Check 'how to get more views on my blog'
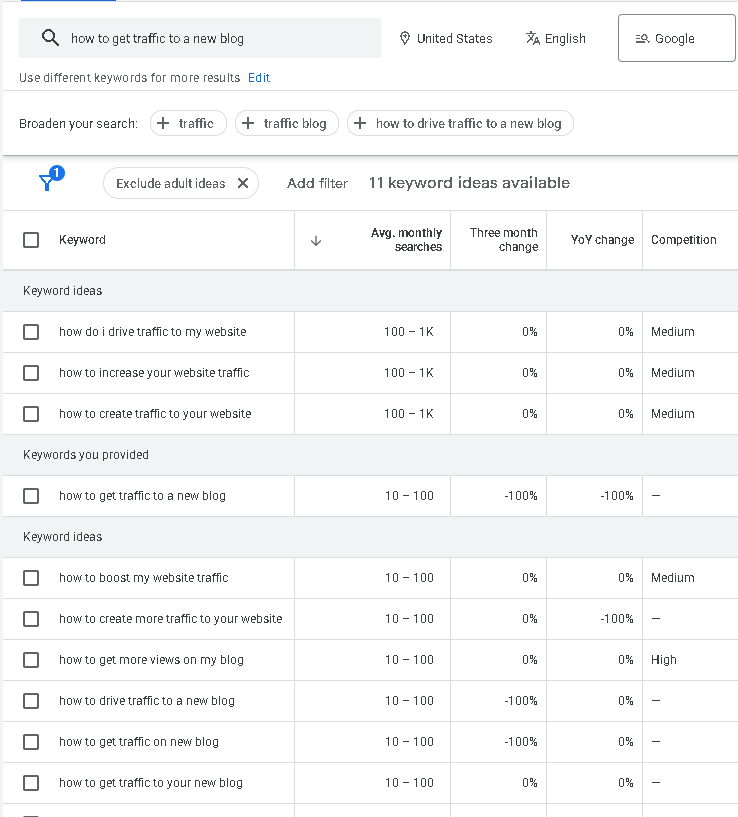The image size is (738, 817). 31,660
